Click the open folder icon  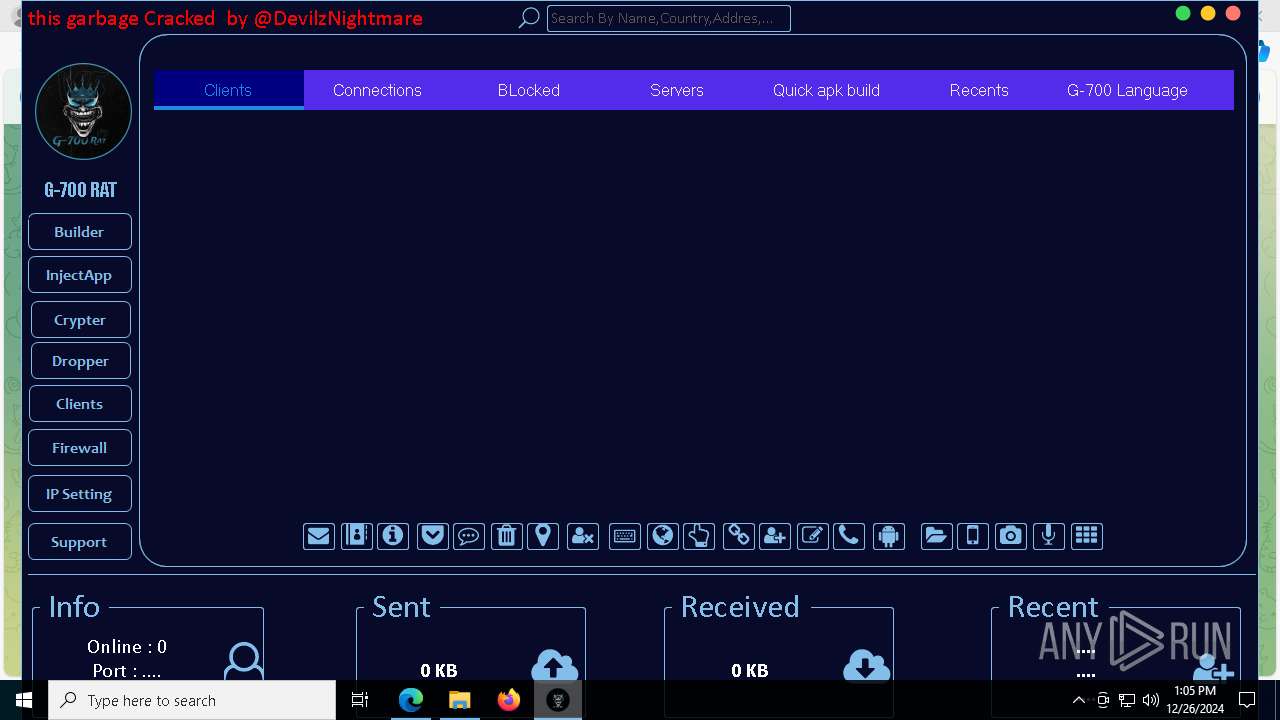936,536
